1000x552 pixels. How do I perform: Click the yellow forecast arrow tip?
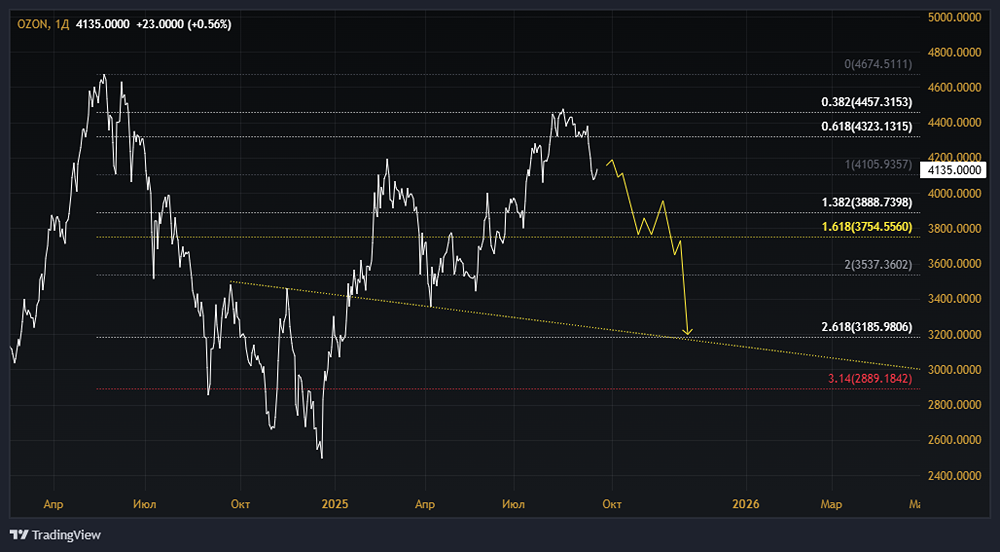[688, 331]
